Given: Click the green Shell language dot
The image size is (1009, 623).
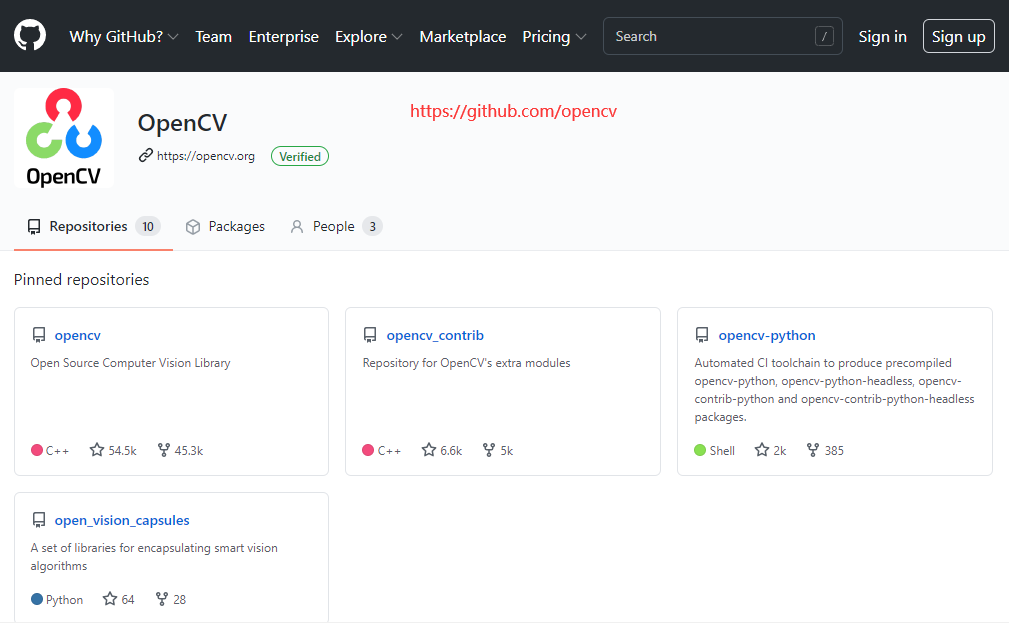Looking at the screenshot, I should point(700,450).
